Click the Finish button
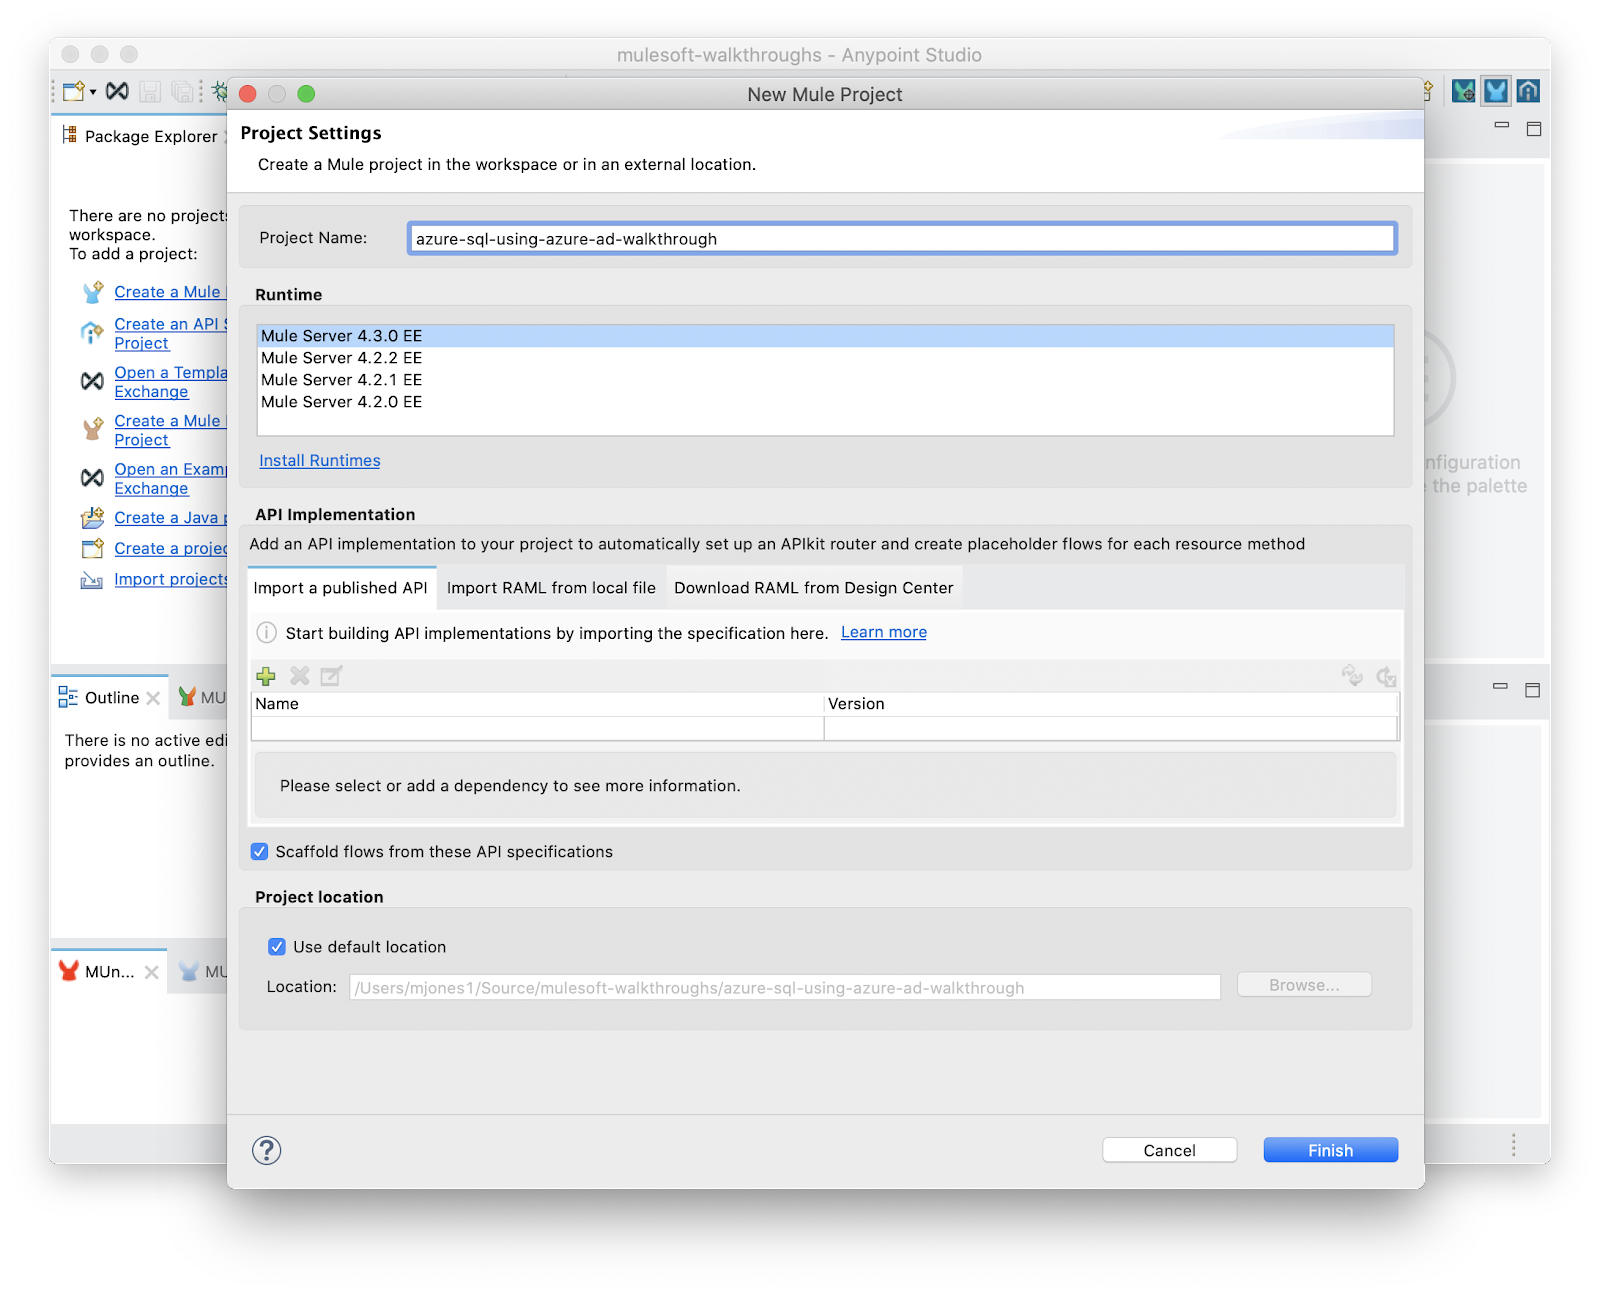Image resolution: width=1600 pixels, height=1297 pixels. click(x=1330, y=1150)
